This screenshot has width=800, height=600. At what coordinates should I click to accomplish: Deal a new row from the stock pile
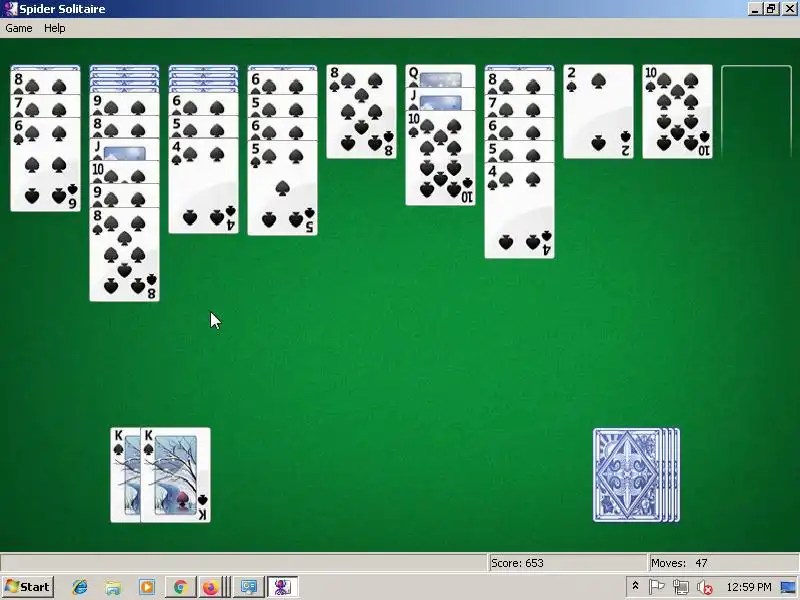tap(636, 475)
